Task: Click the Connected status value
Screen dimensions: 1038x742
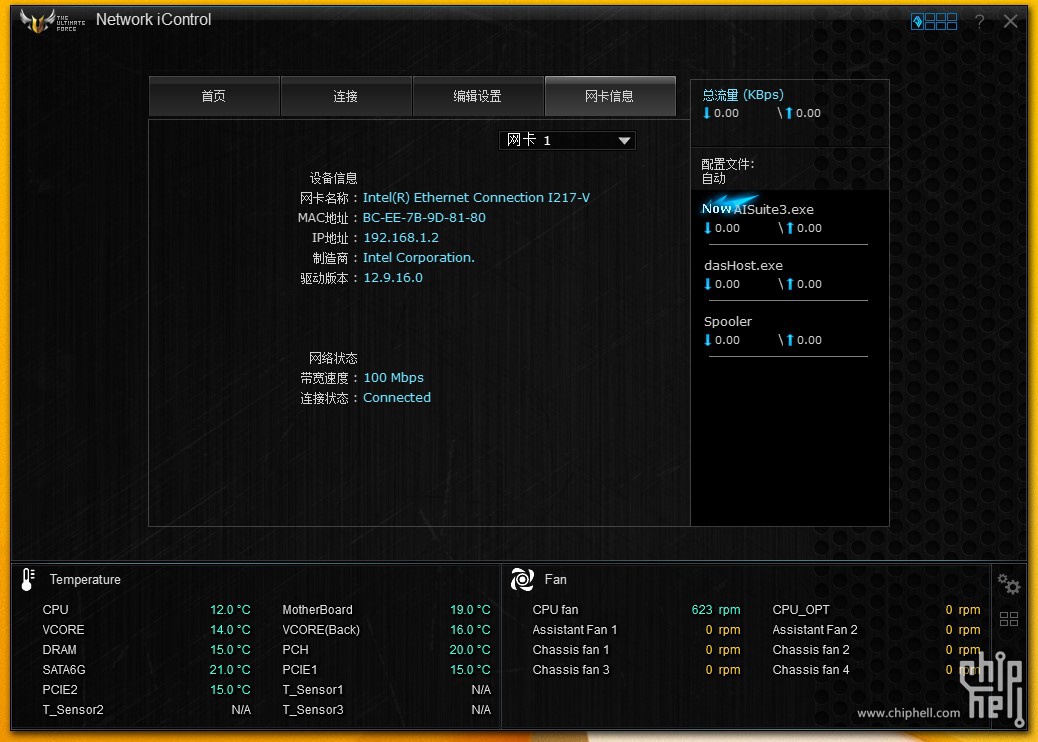Action: pyautogui.click(x=397, y=398)
